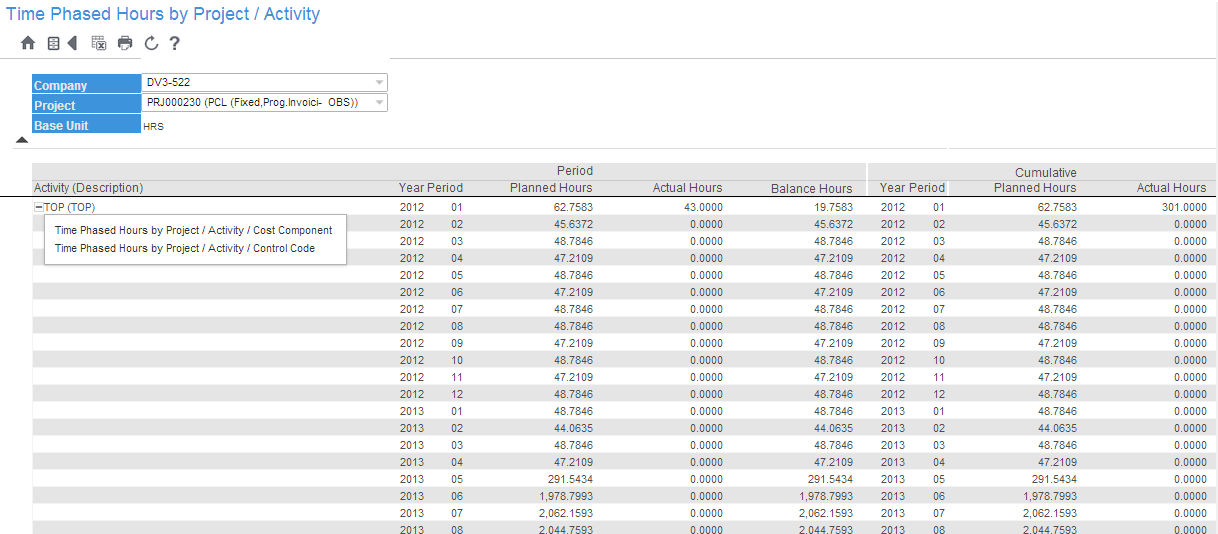
Task: Collapse the filter section with the black triangle
Action: pos(22,141)
